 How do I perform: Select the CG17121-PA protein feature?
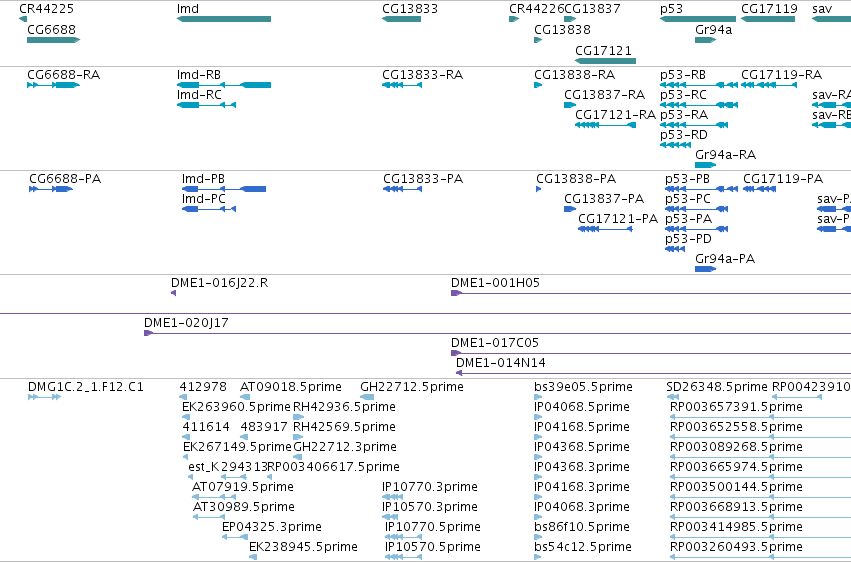tap(605, 229)
